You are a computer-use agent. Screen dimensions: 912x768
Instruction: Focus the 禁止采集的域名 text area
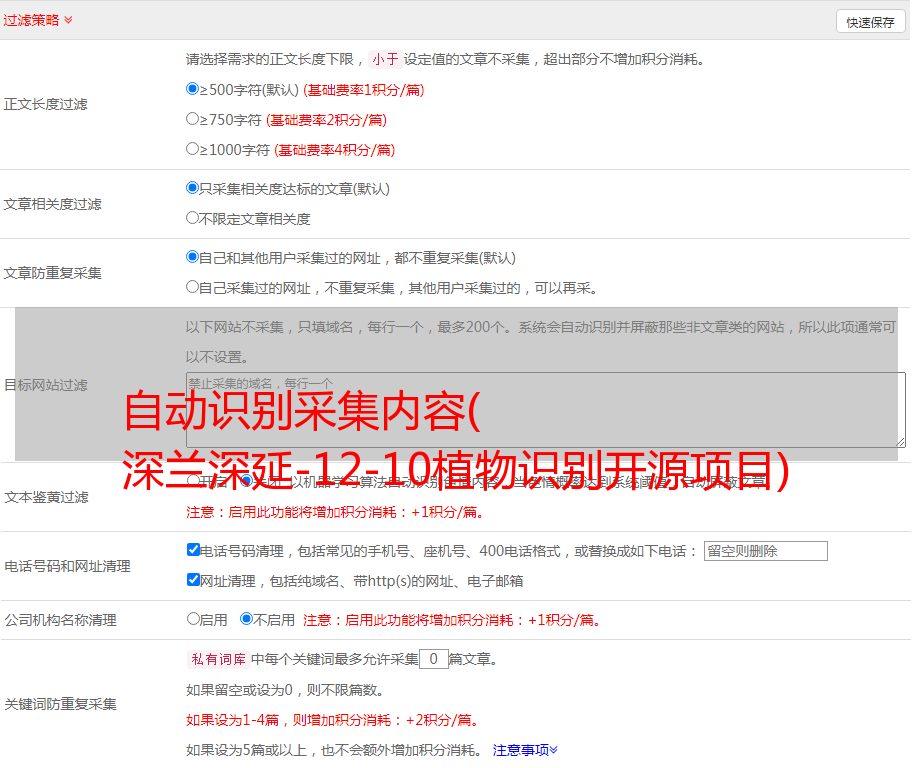(x=545, y=409)
